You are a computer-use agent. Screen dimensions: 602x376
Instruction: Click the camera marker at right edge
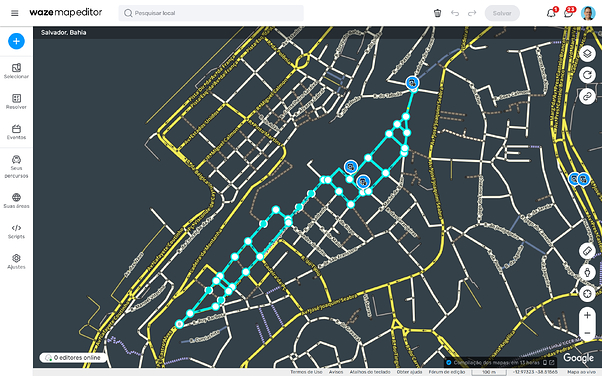[583, 179]
